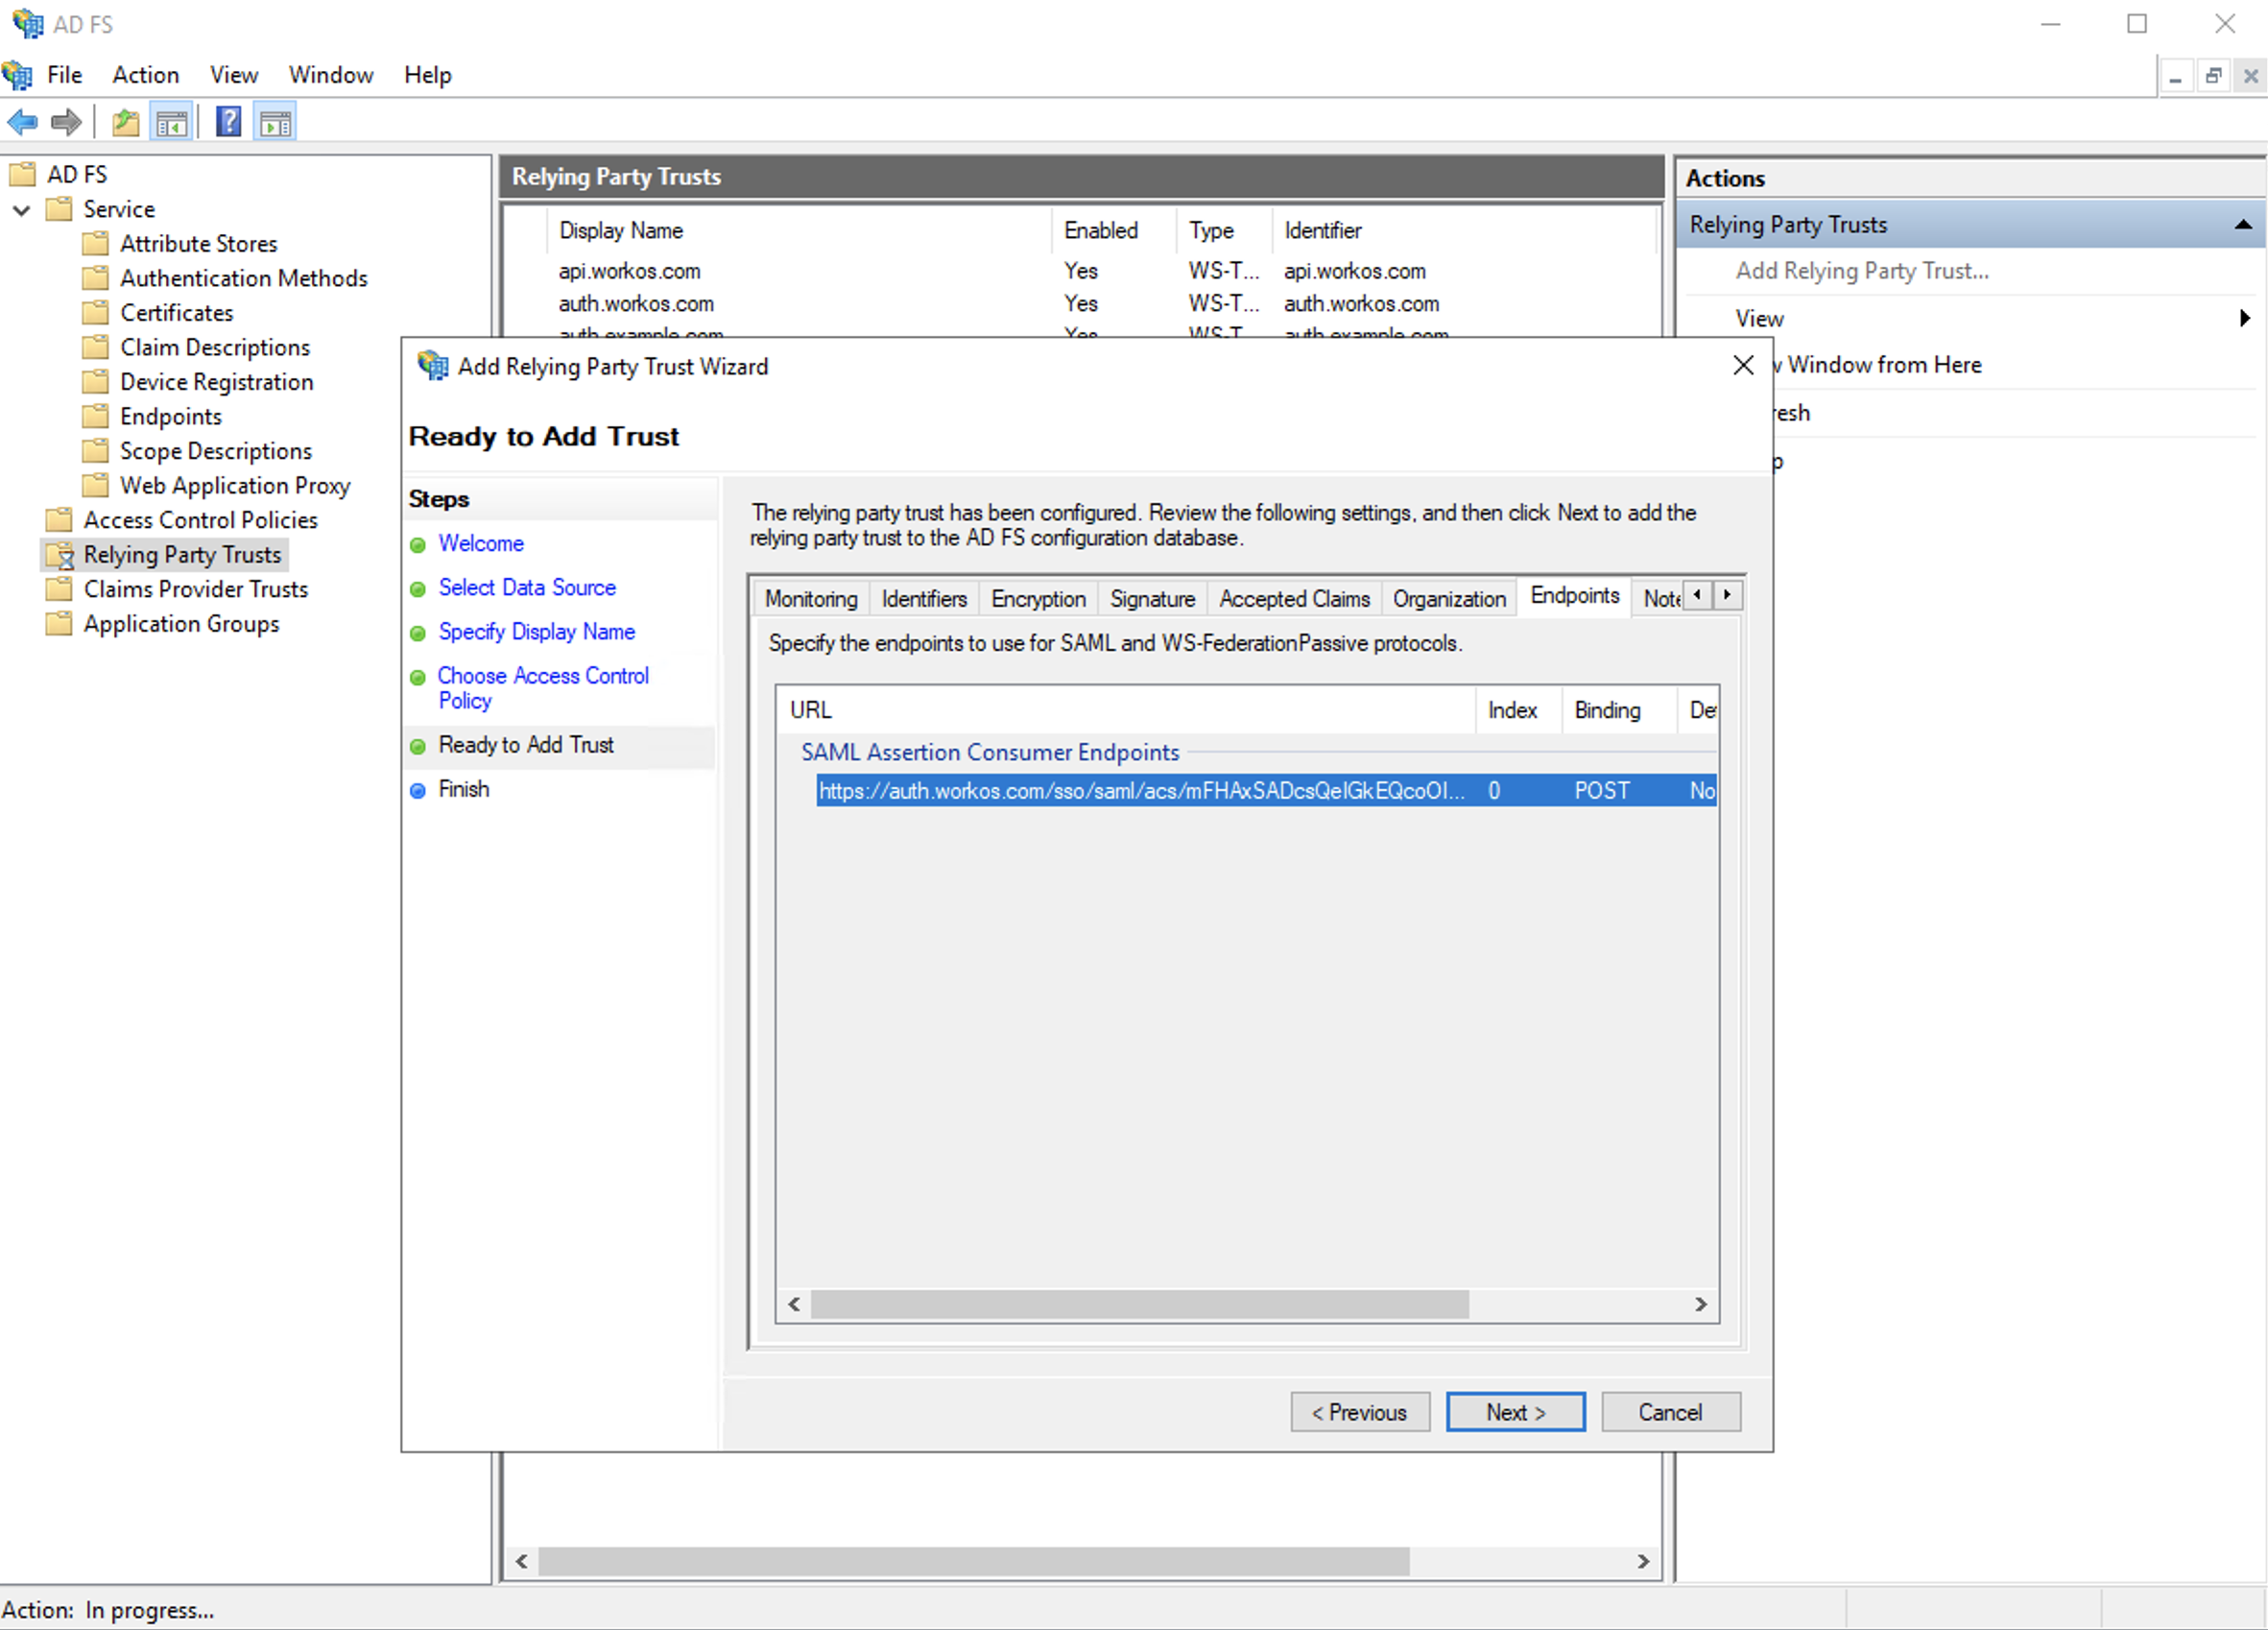Click the Binding column header
This screenshot has width=2268, height=1630.
[x=1618, y=710]
